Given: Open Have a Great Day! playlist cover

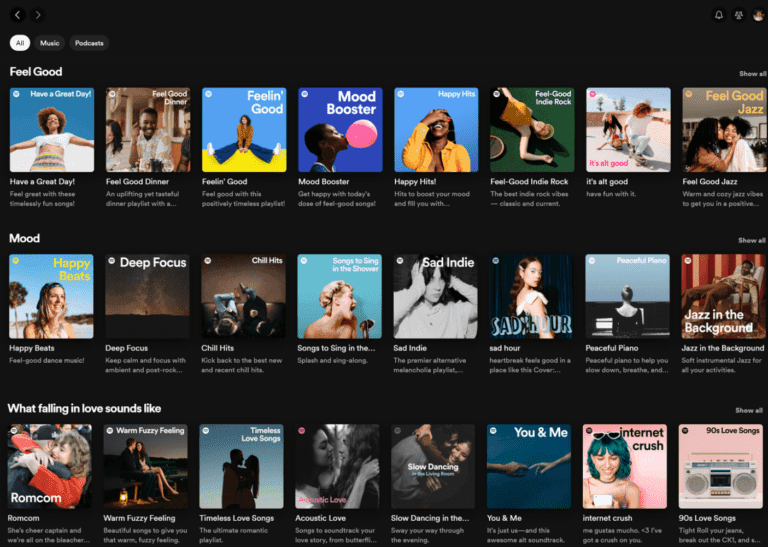Looking at the screenshot, I should click(x=52, y=130).
